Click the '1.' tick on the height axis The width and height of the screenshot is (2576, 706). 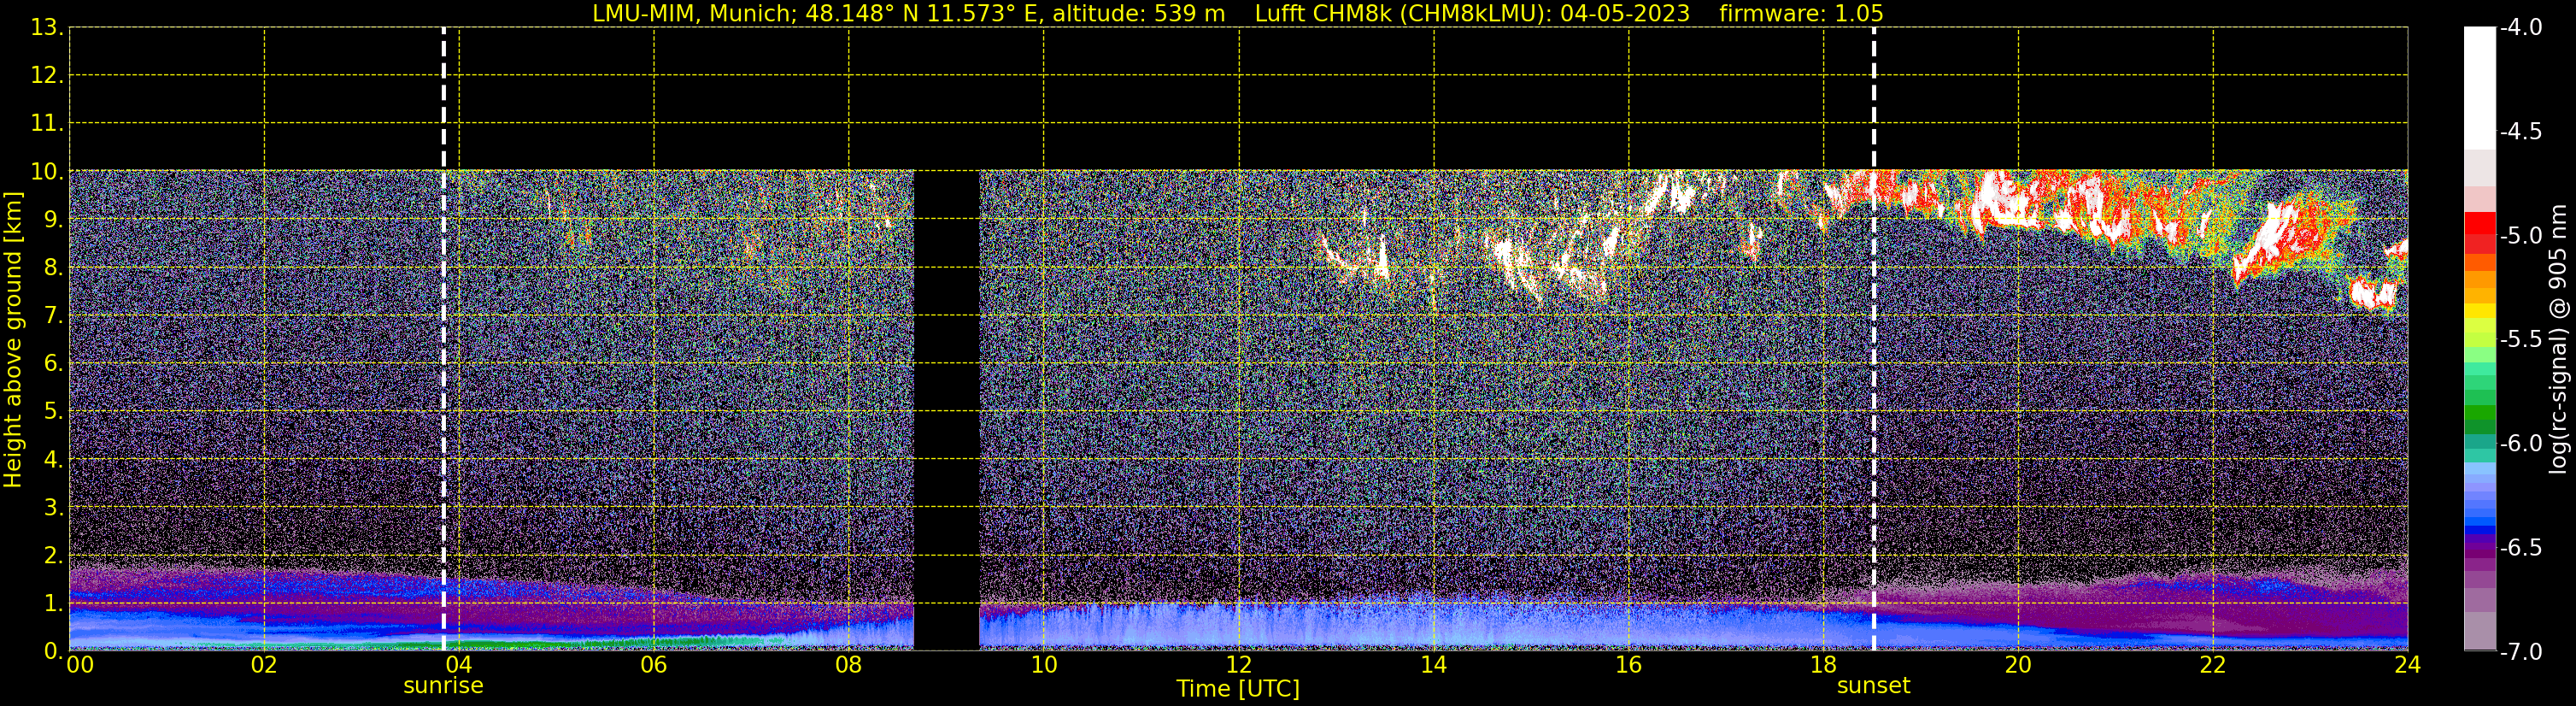tap(53, 603)
